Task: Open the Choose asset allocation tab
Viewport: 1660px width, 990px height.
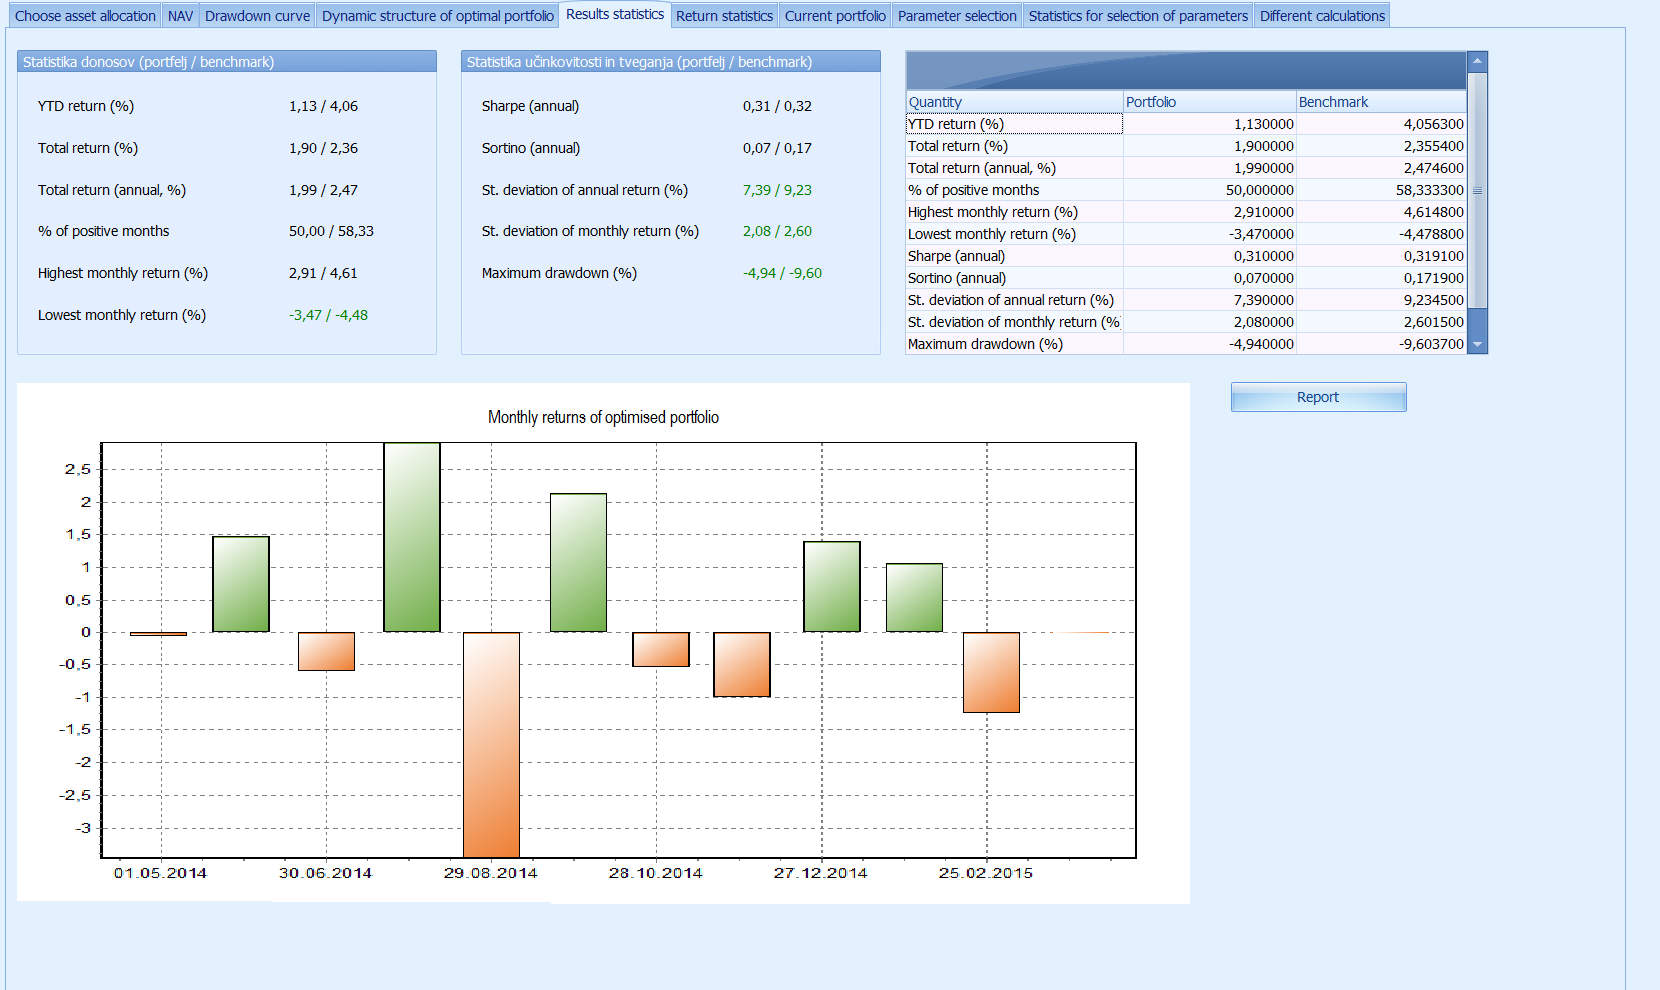Action: coord(85,16)
